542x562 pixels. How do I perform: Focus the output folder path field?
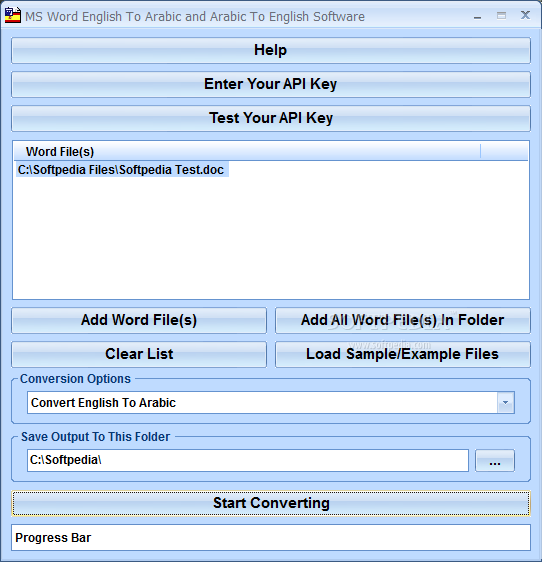click(x=248, y=460)
